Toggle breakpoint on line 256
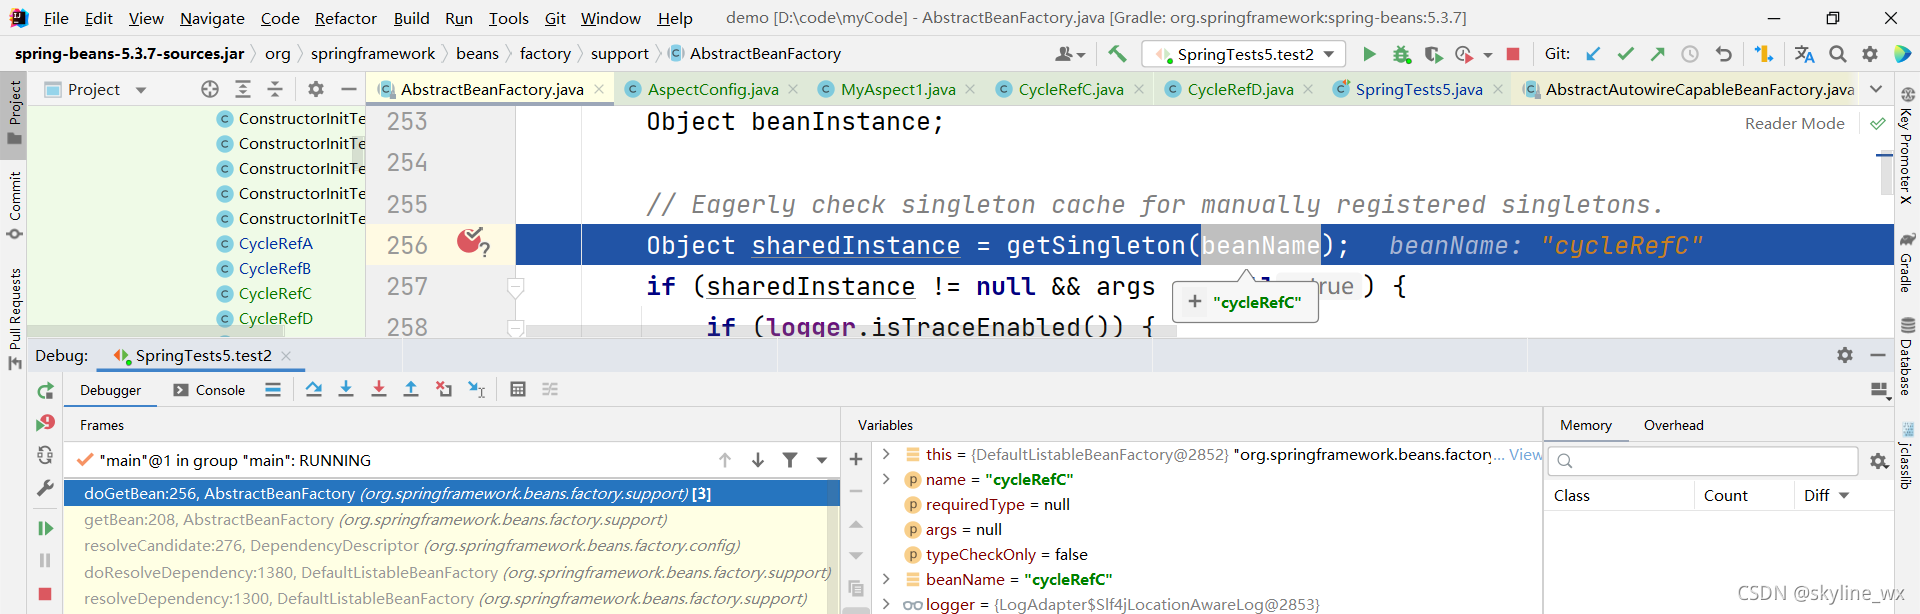The height and width of the screenshot is (614, 1920). 471,241
